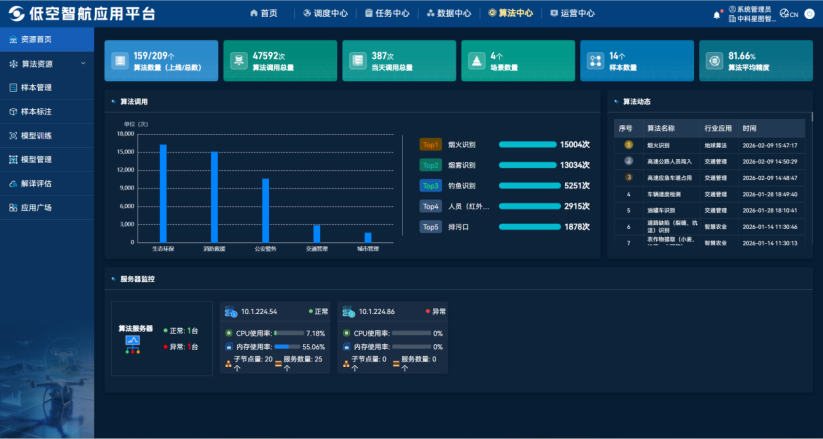Image resolution: width=823 pixels, height=439 pixels.
Task: Click the 算法服务器 cluster icon
Action: (132, 342)
